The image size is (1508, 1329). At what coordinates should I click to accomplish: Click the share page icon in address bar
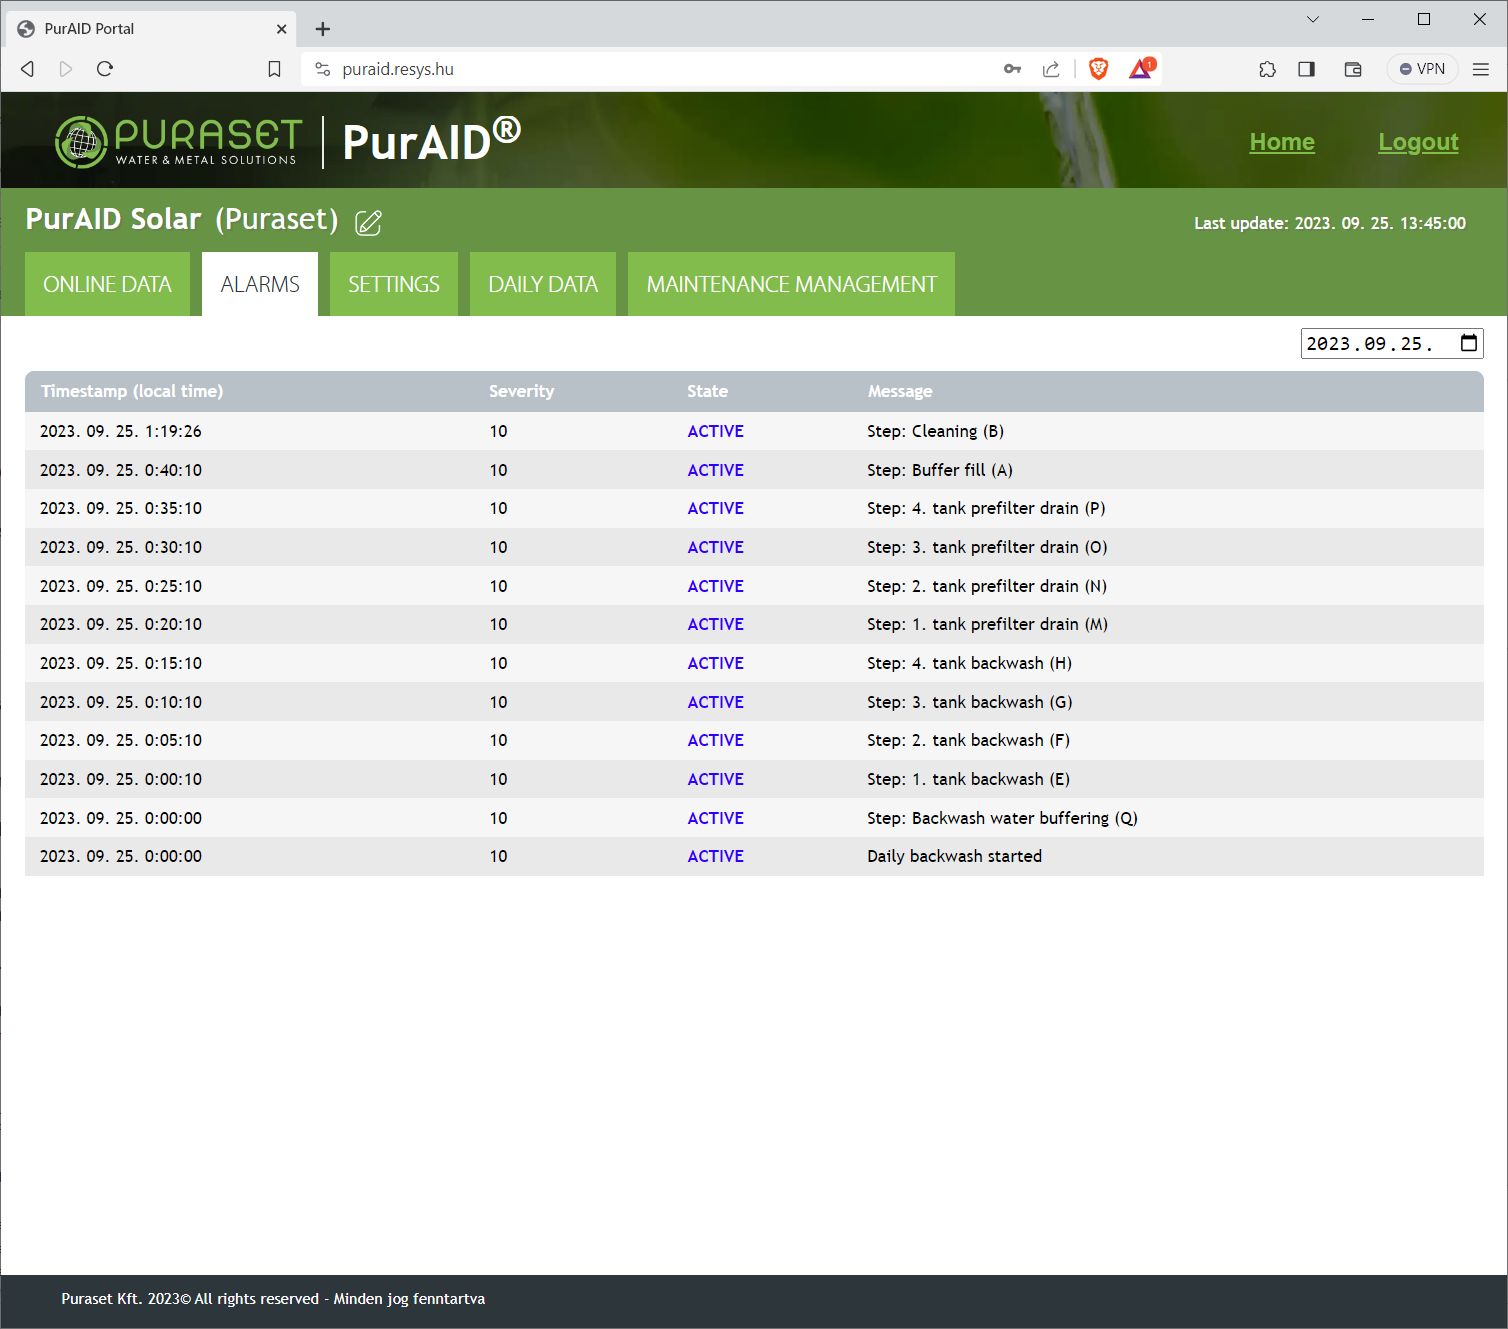[x=1051, y=69]
